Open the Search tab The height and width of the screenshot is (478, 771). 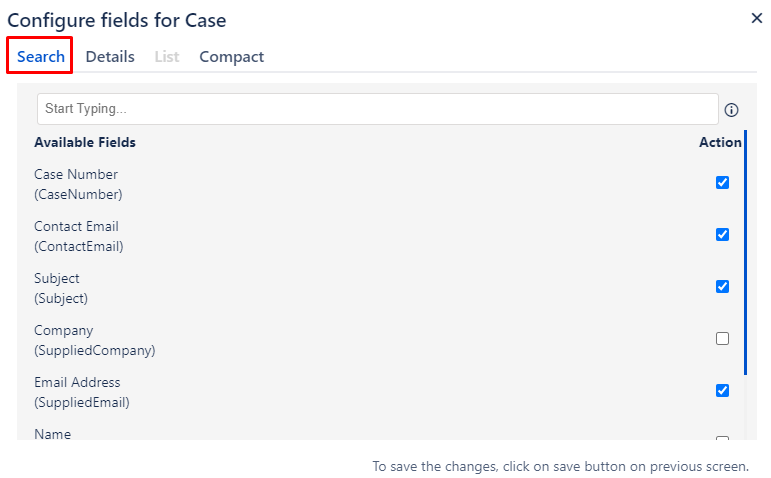41,57
